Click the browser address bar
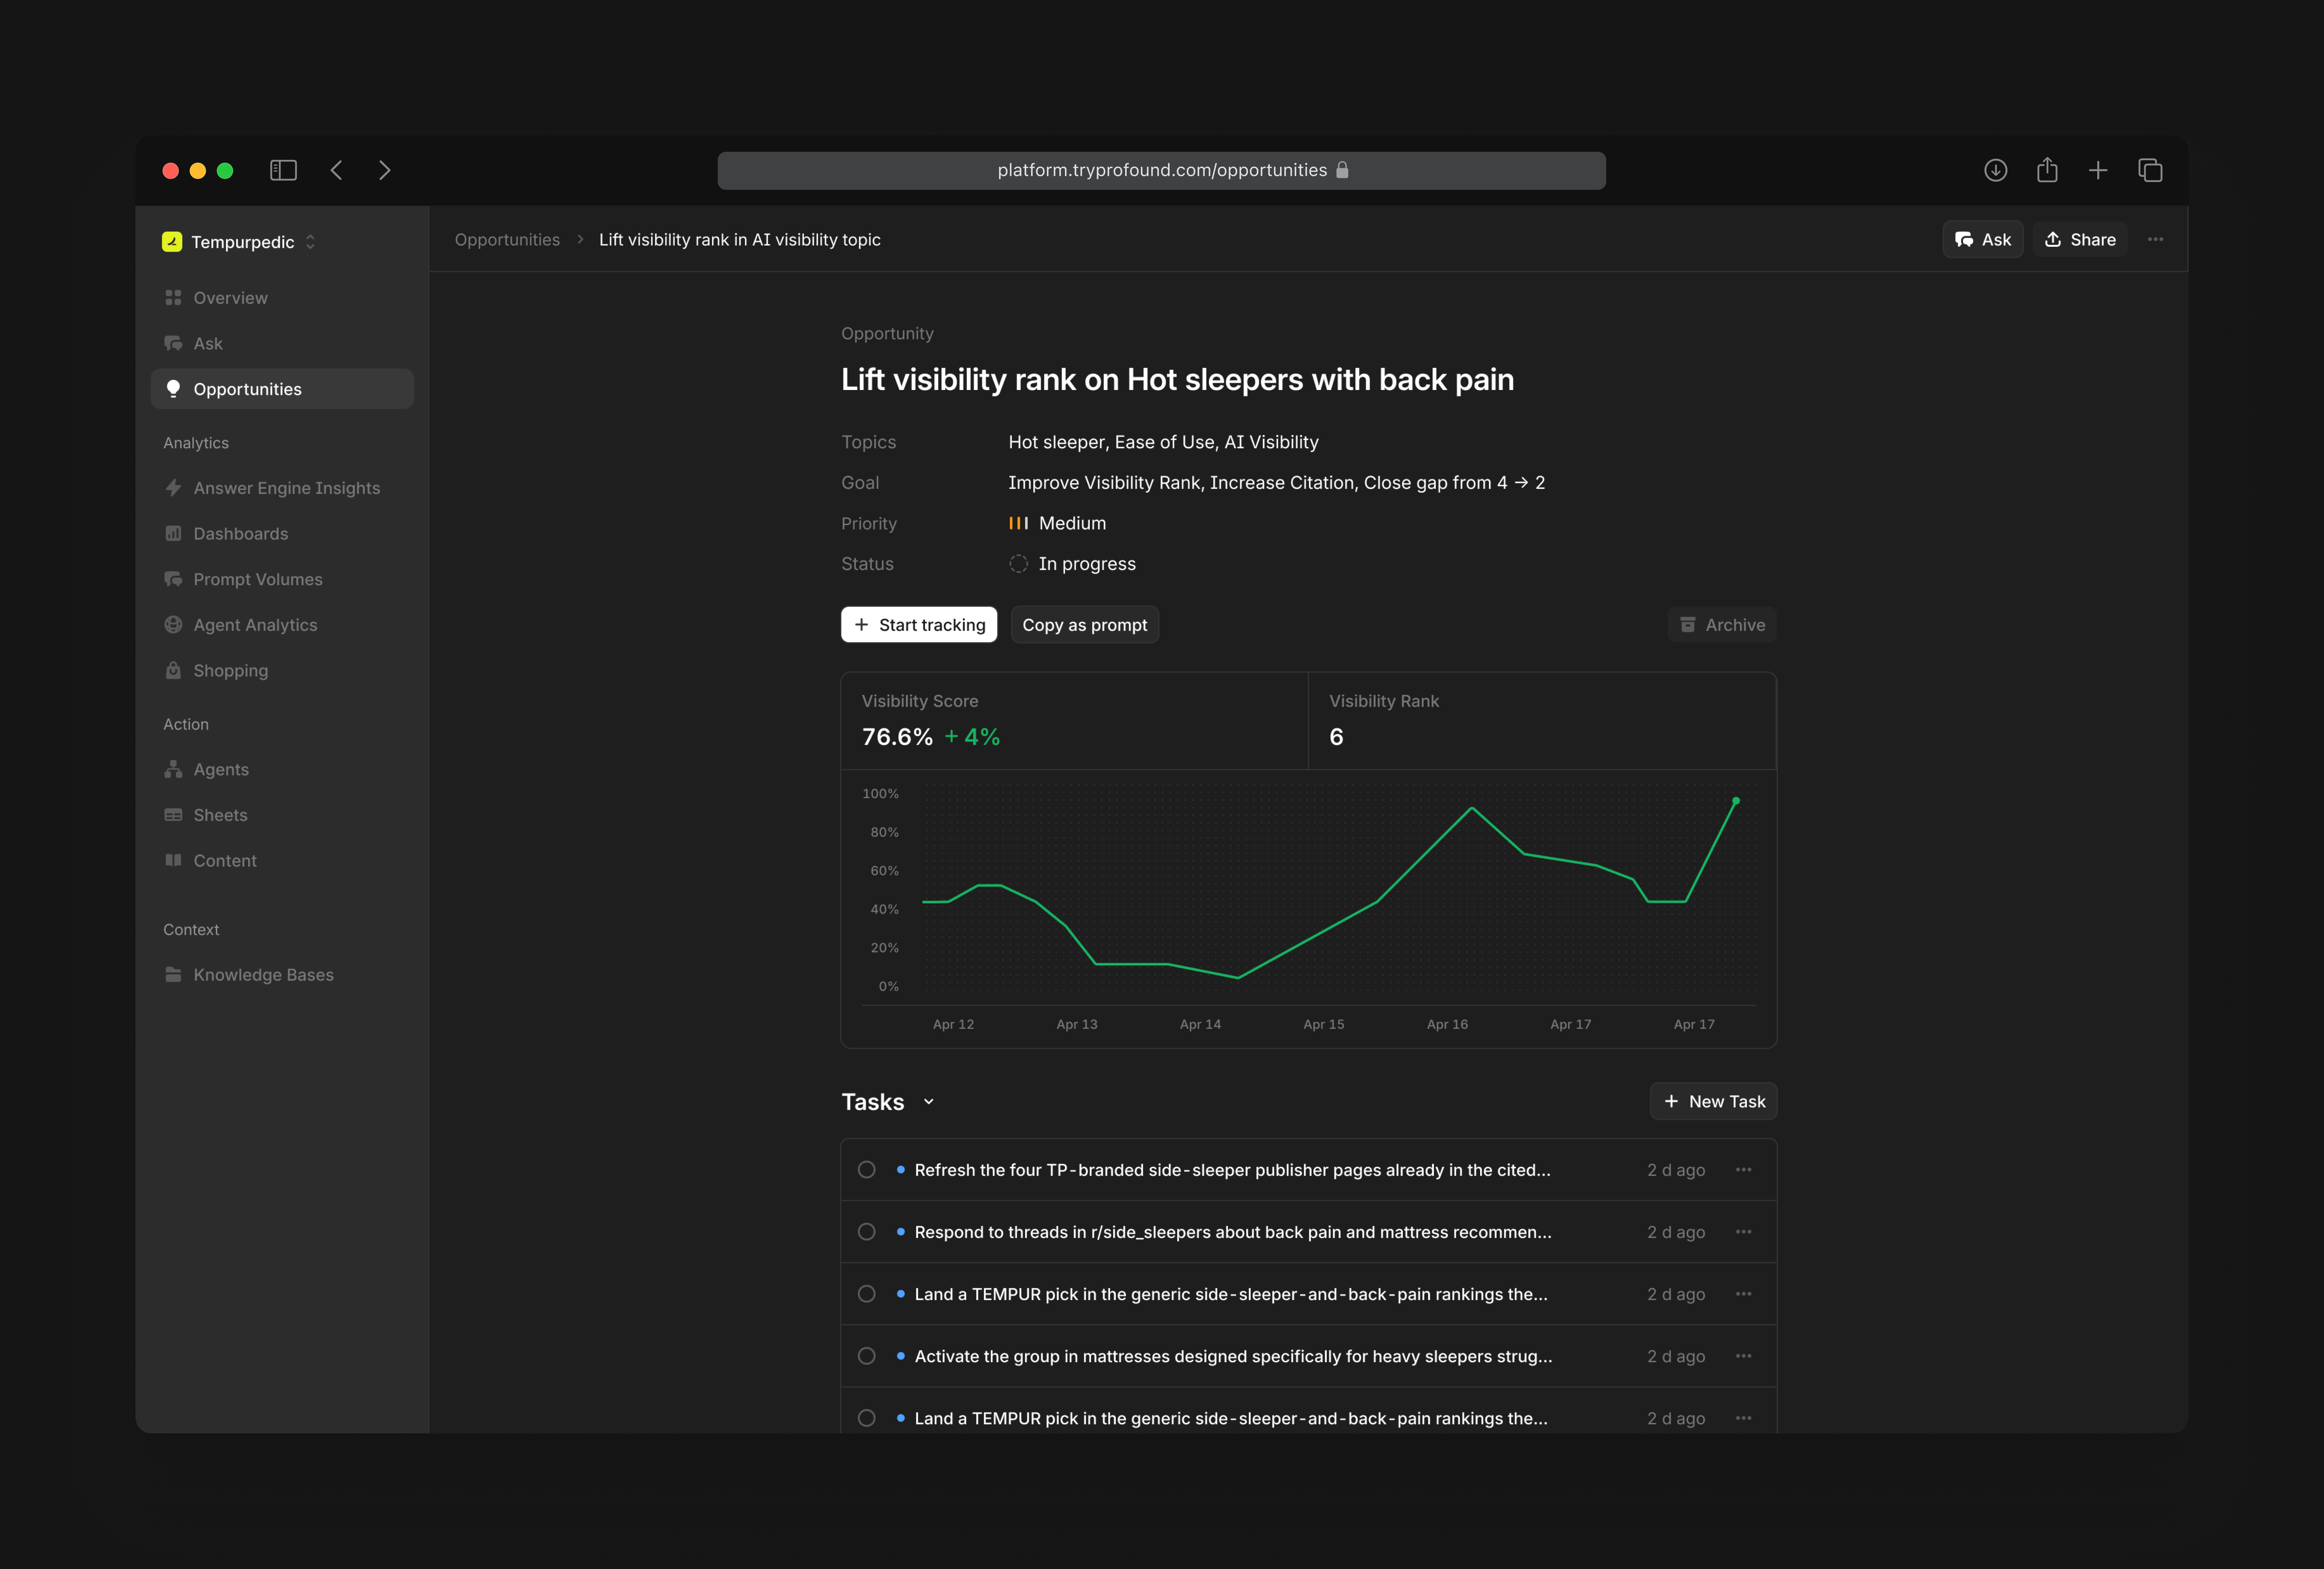The image size is (2324, 1569). [1162, 170]
